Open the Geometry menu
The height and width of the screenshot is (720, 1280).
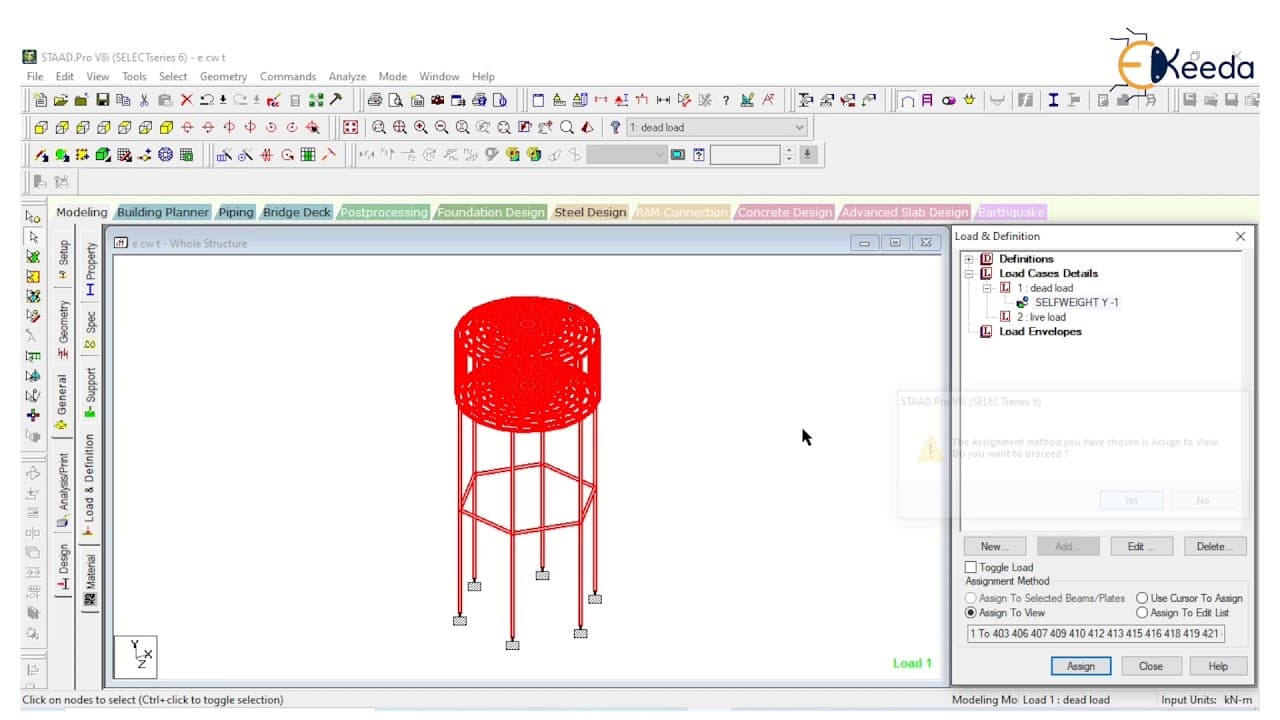223,76
